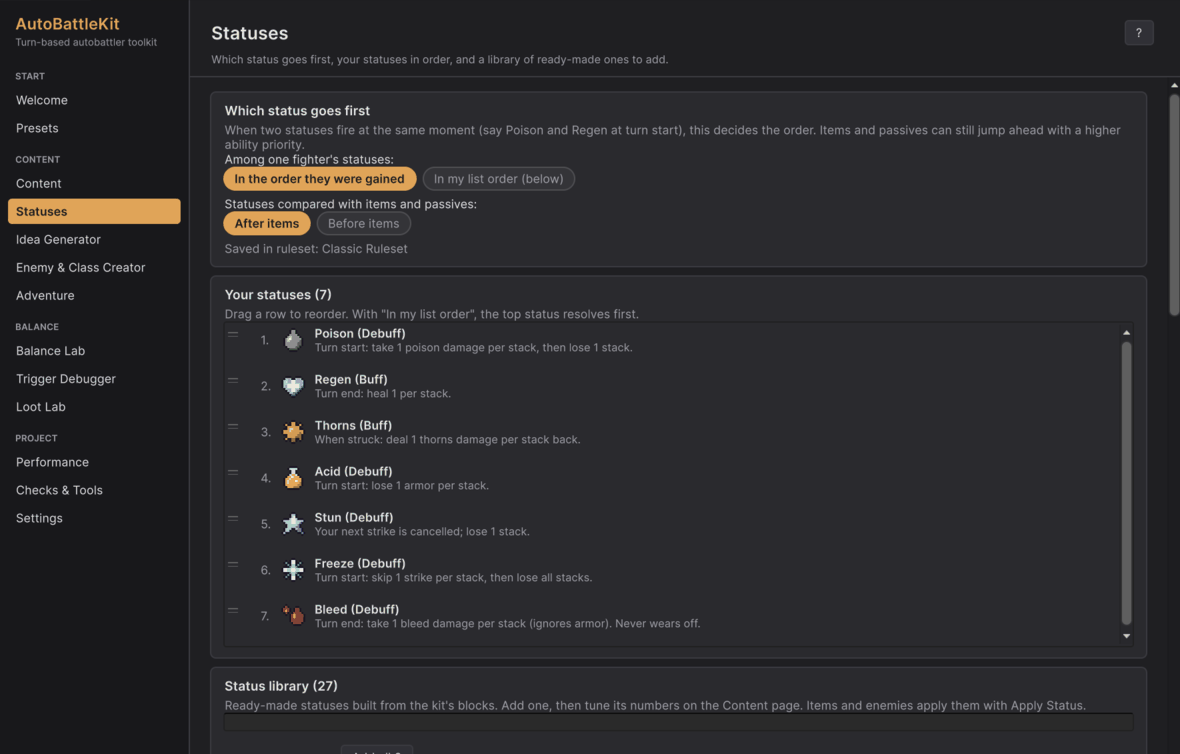Click the drag handle beside Regen
This screenshot has width=1180, height=754.
tap(233, 380)
